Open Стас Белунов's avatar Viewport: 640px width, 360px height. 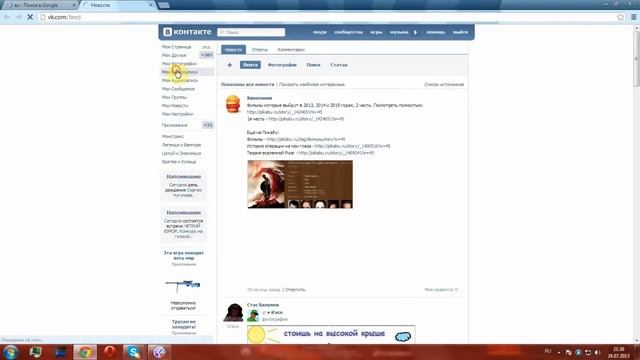tap(233, 313)
